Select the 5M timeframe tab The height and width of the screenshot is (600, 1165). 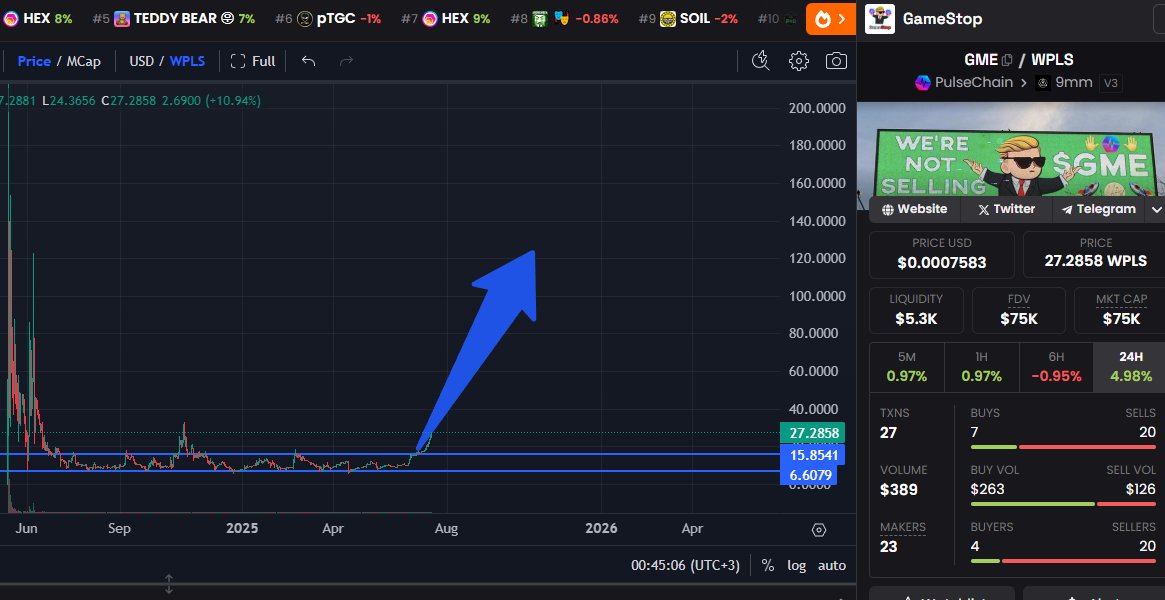[906, 367]
